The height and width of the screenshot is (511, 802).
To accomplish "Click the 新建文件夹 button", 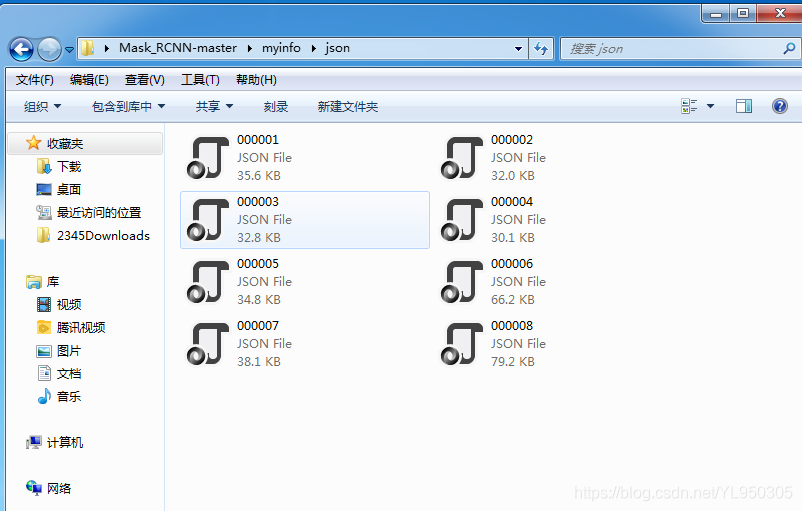I will (348, 106).
